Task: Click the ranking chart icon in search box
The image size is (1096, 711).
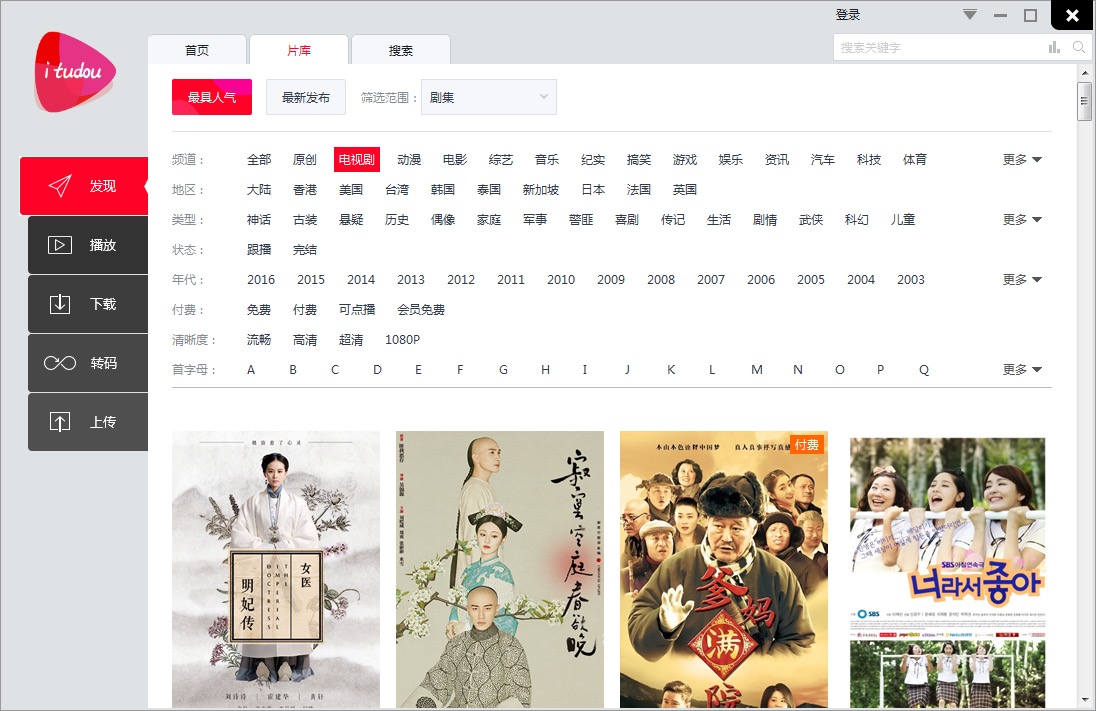Action: tap(1054, 48)
